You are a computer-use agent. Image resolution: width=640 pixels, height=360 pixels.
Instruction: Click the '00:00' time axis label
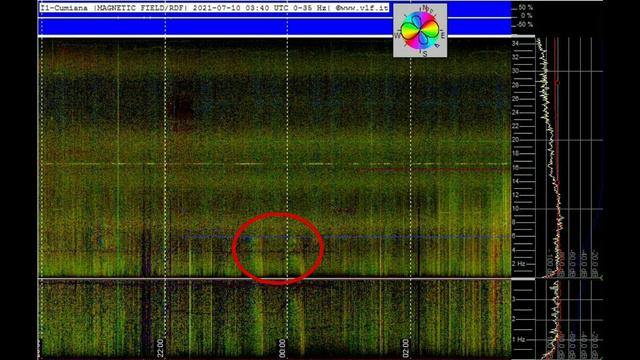point(282,348)
